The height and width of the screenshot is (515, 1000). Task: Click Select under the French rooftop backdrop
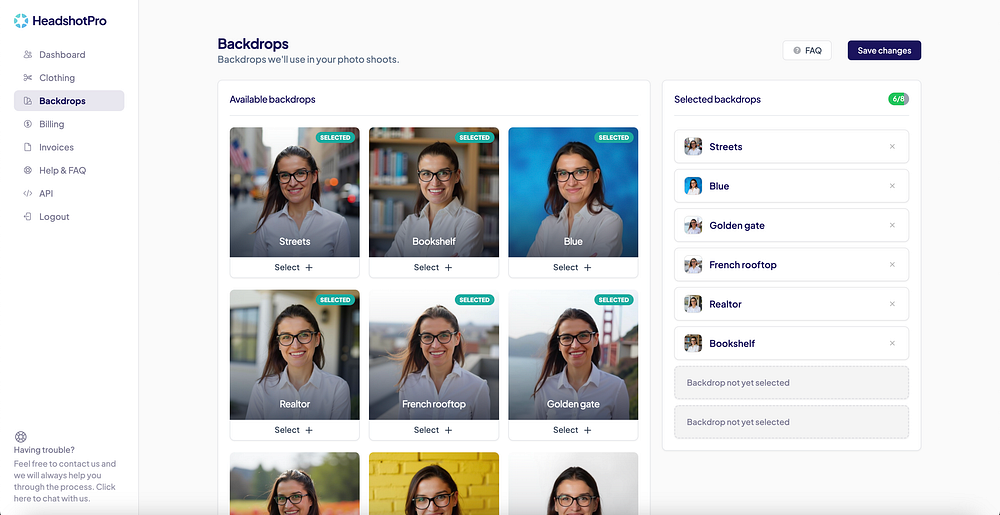tap(434, 430)
